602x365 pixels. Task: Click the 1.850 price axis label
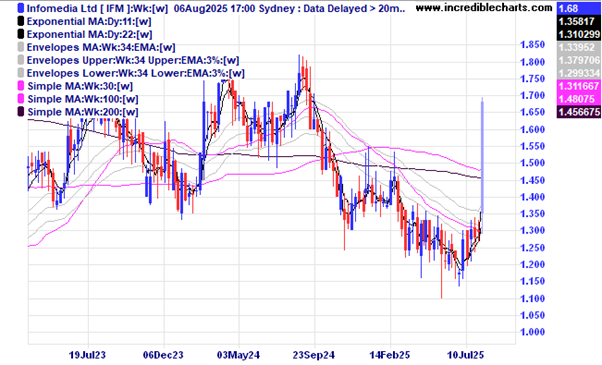pyautogui.click(x=533, y=45)
